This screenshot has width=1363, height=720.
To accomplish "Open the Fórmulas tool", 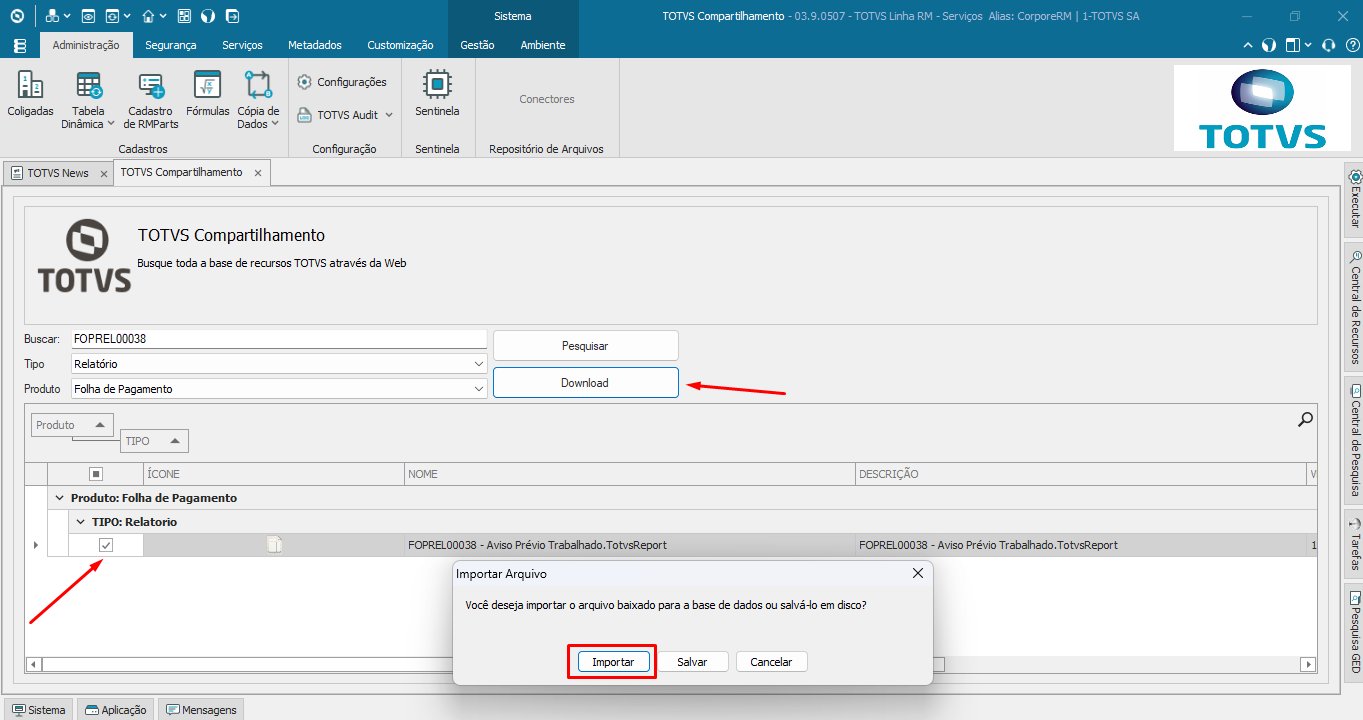I will tap(207, 86).
